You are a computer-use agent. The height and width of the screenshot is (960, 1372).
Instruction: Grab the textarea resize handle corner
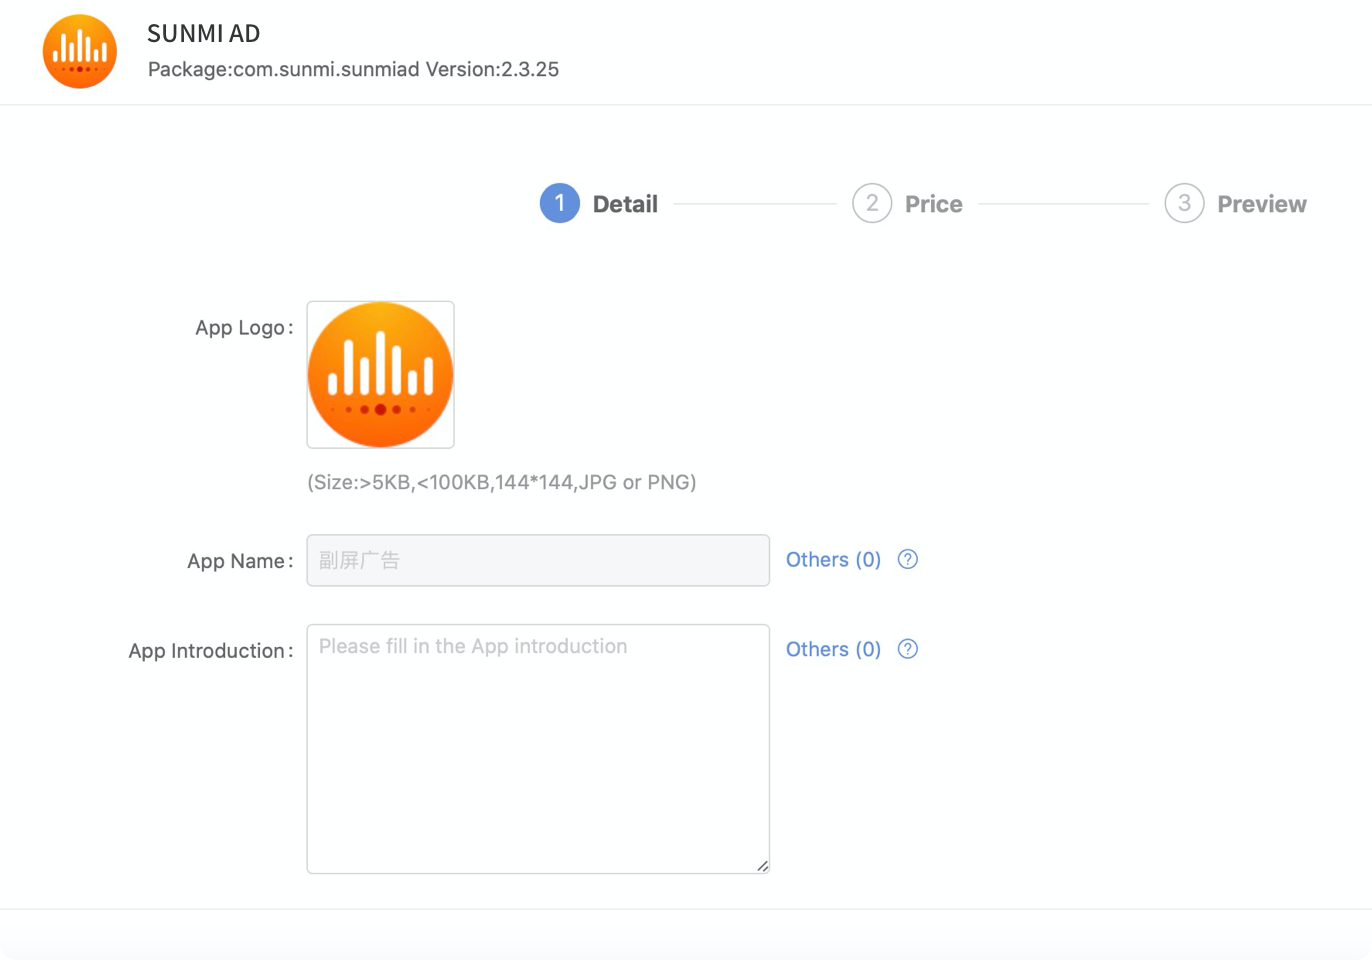coord(762,866)
